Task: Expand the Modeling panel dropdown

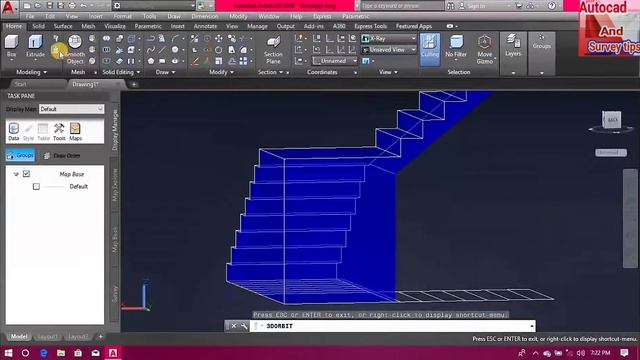Action: point(31,72)
